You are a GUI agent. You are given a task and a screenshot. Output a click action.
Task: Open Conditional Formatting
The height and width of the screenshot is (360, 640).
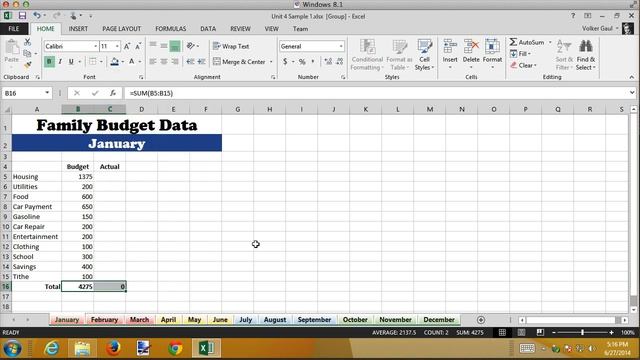click(367, 55)
